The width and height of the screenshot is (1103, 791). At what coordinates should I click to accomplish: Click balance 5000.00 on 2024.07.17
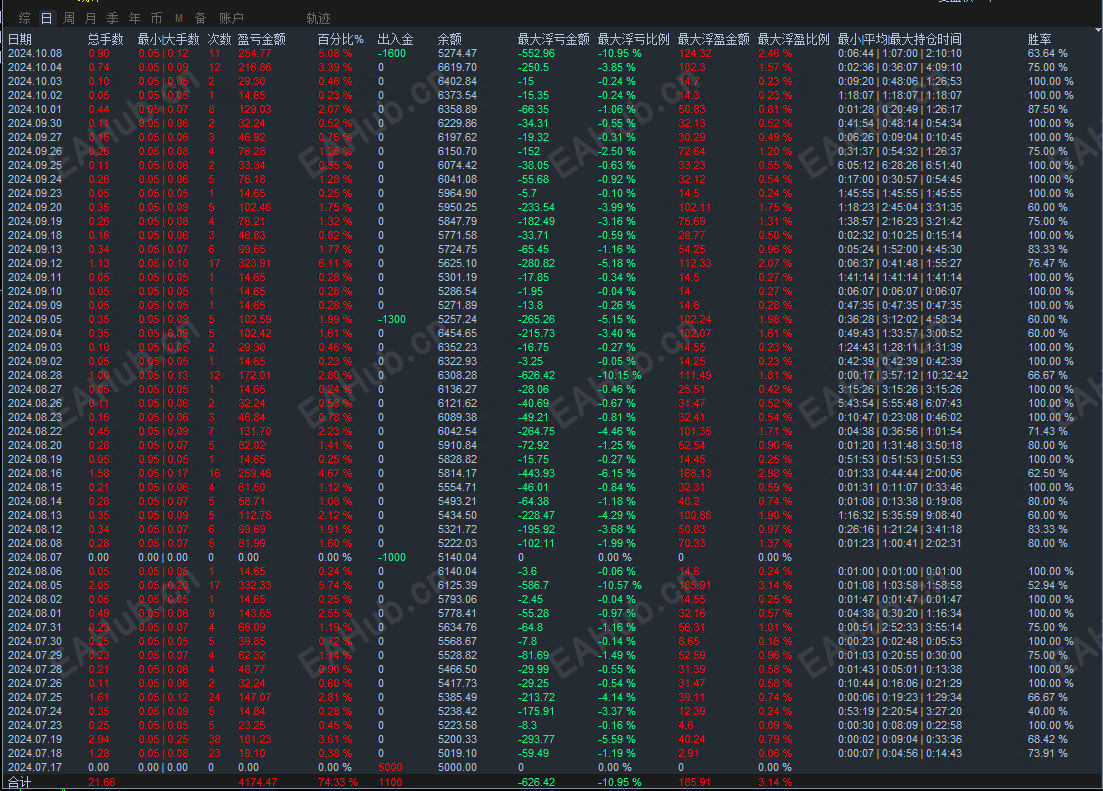point(457,768)
